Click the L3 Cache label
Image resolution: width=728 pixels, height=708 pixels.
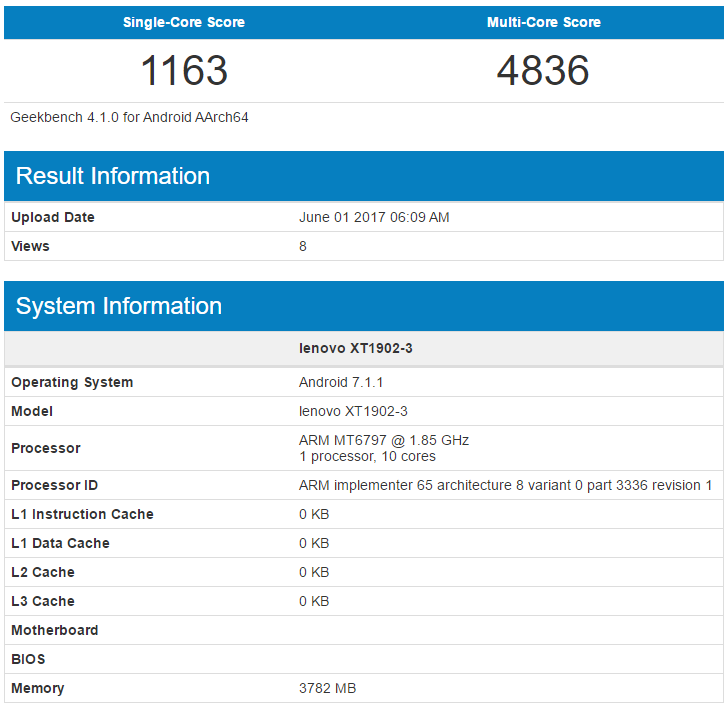pyautogui.click(x=43, y=601)
